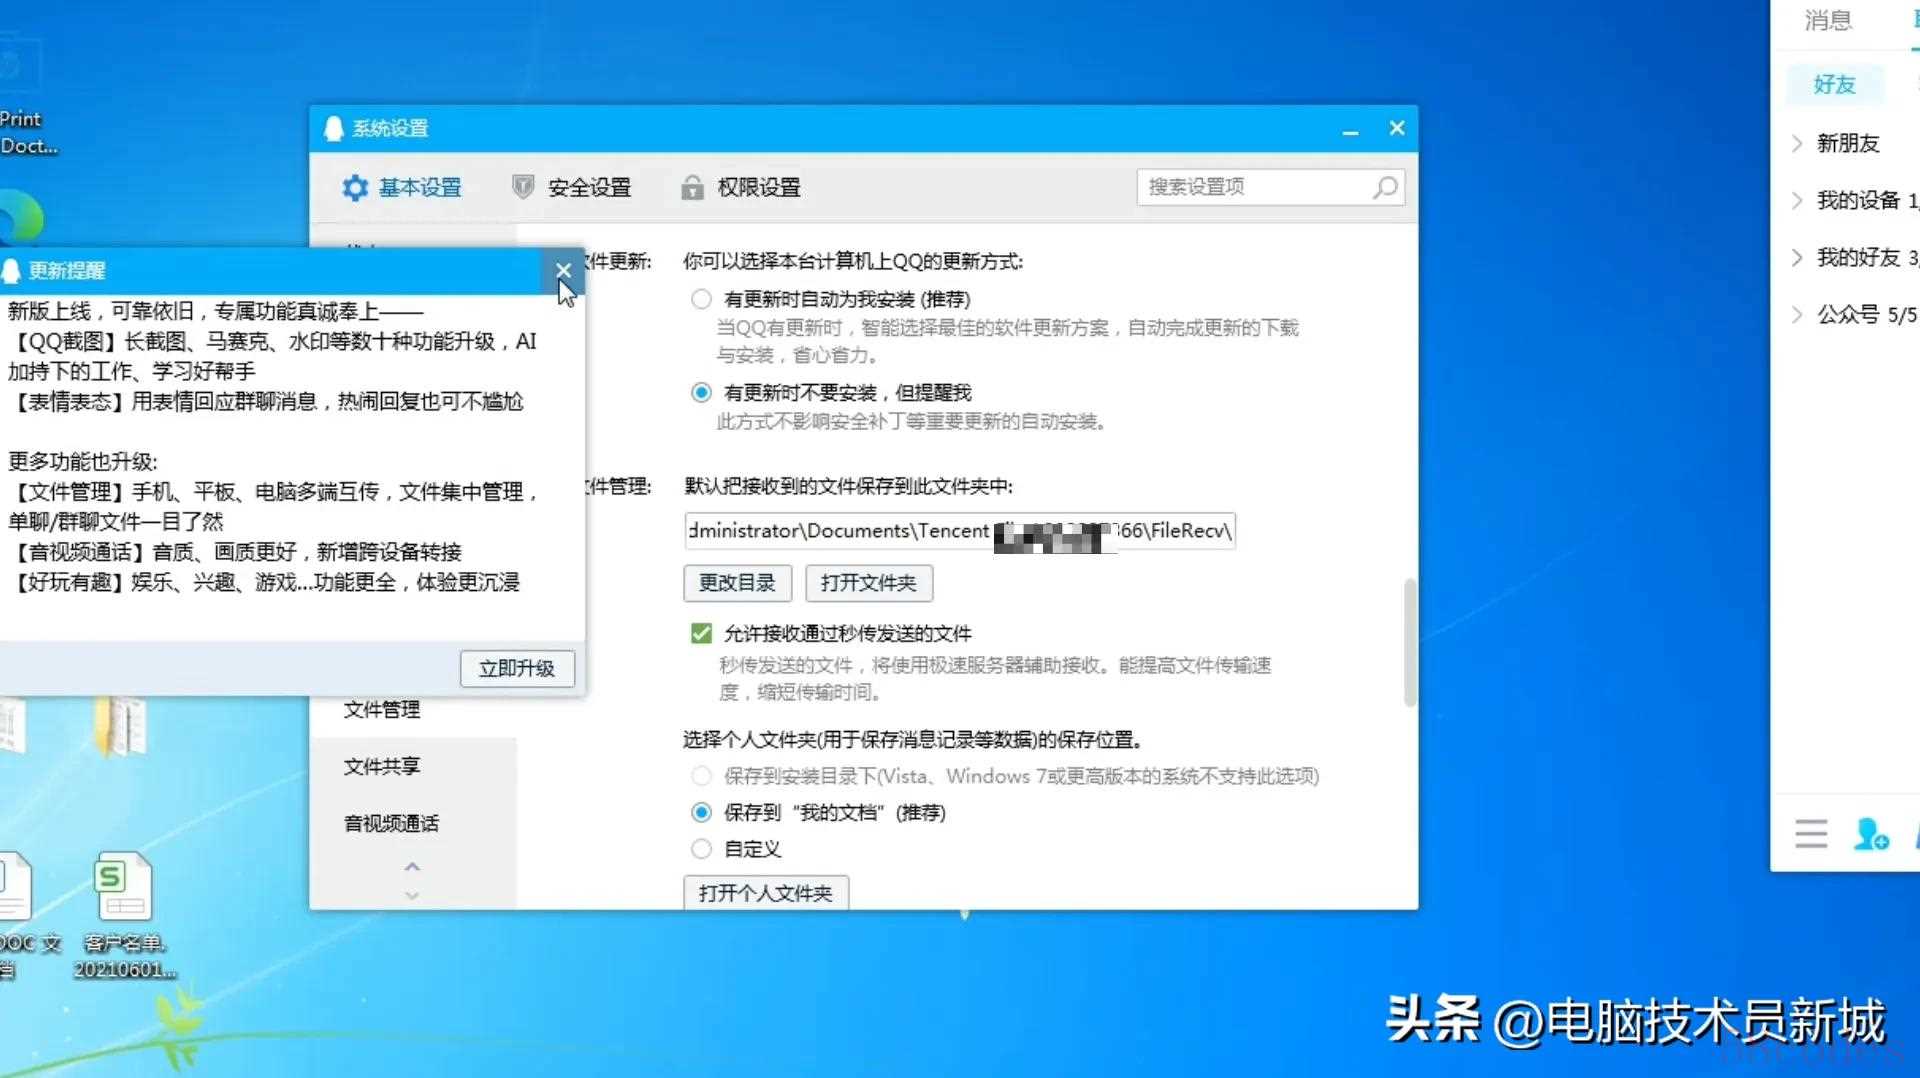Select the 自定义 radio option
This screenshot has height=1078, width=1920.
coord(702,849)
